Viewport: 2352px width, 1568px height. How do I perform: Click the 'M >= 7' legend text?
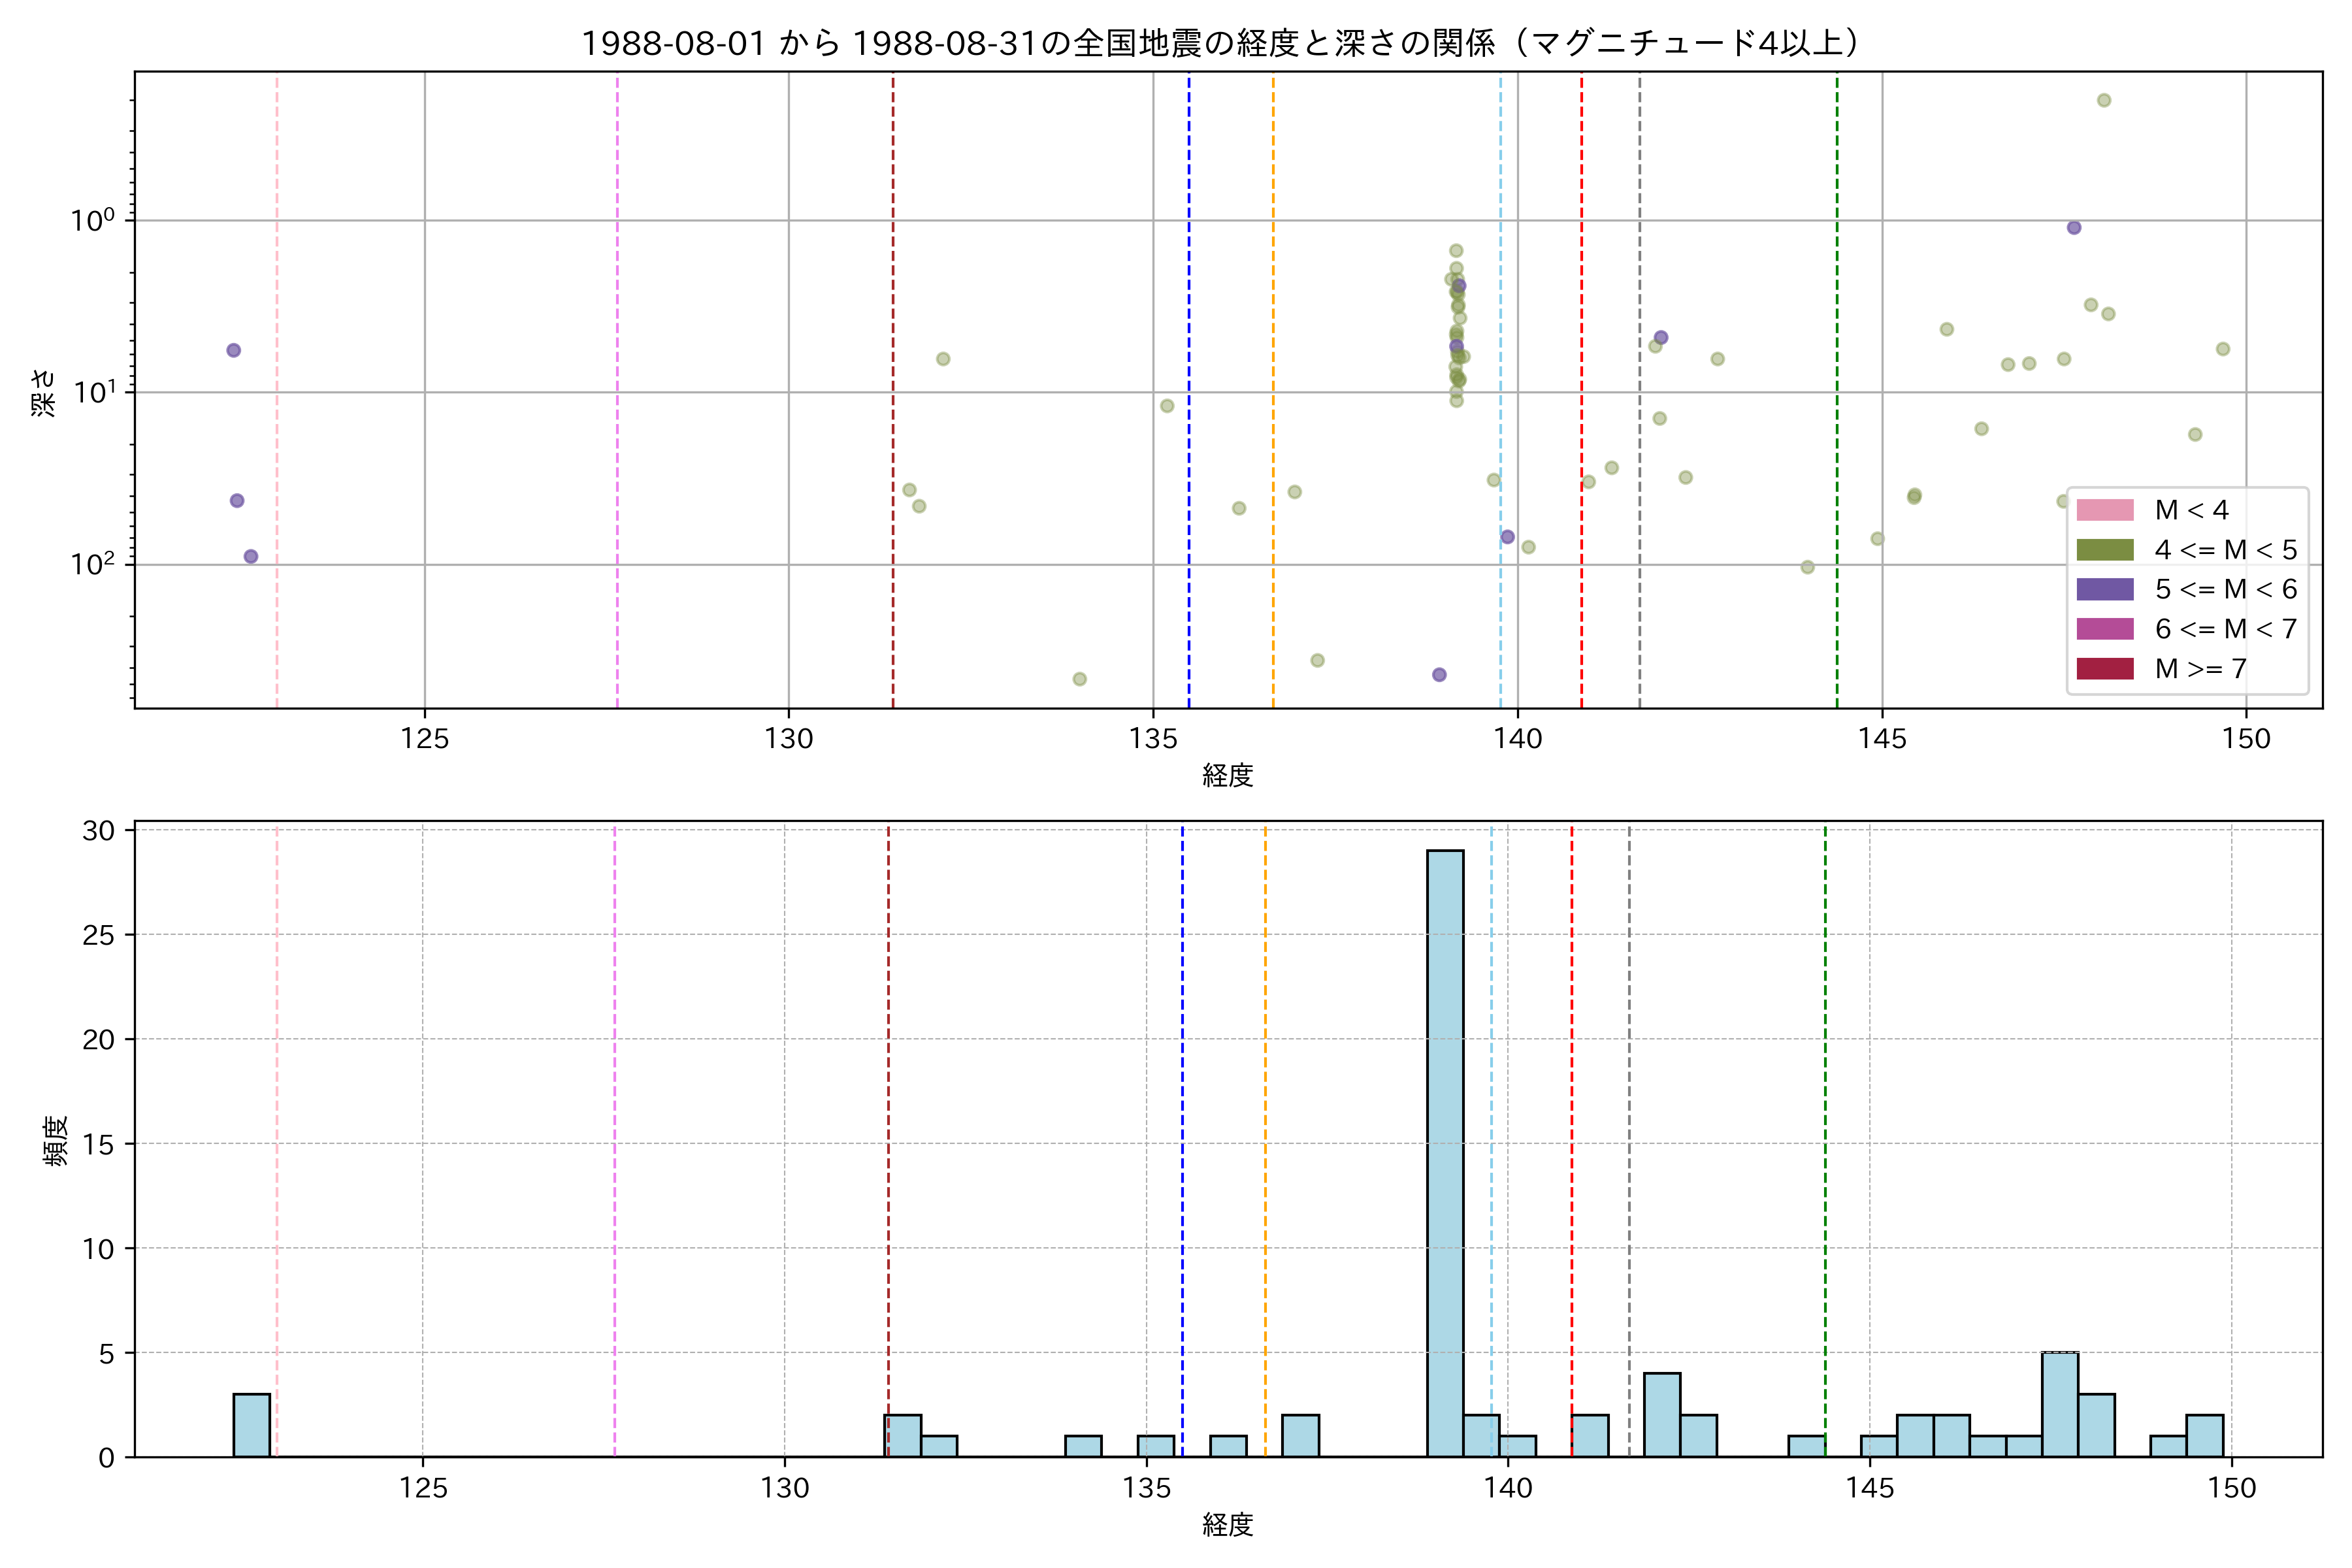[x=2201, y=669]
